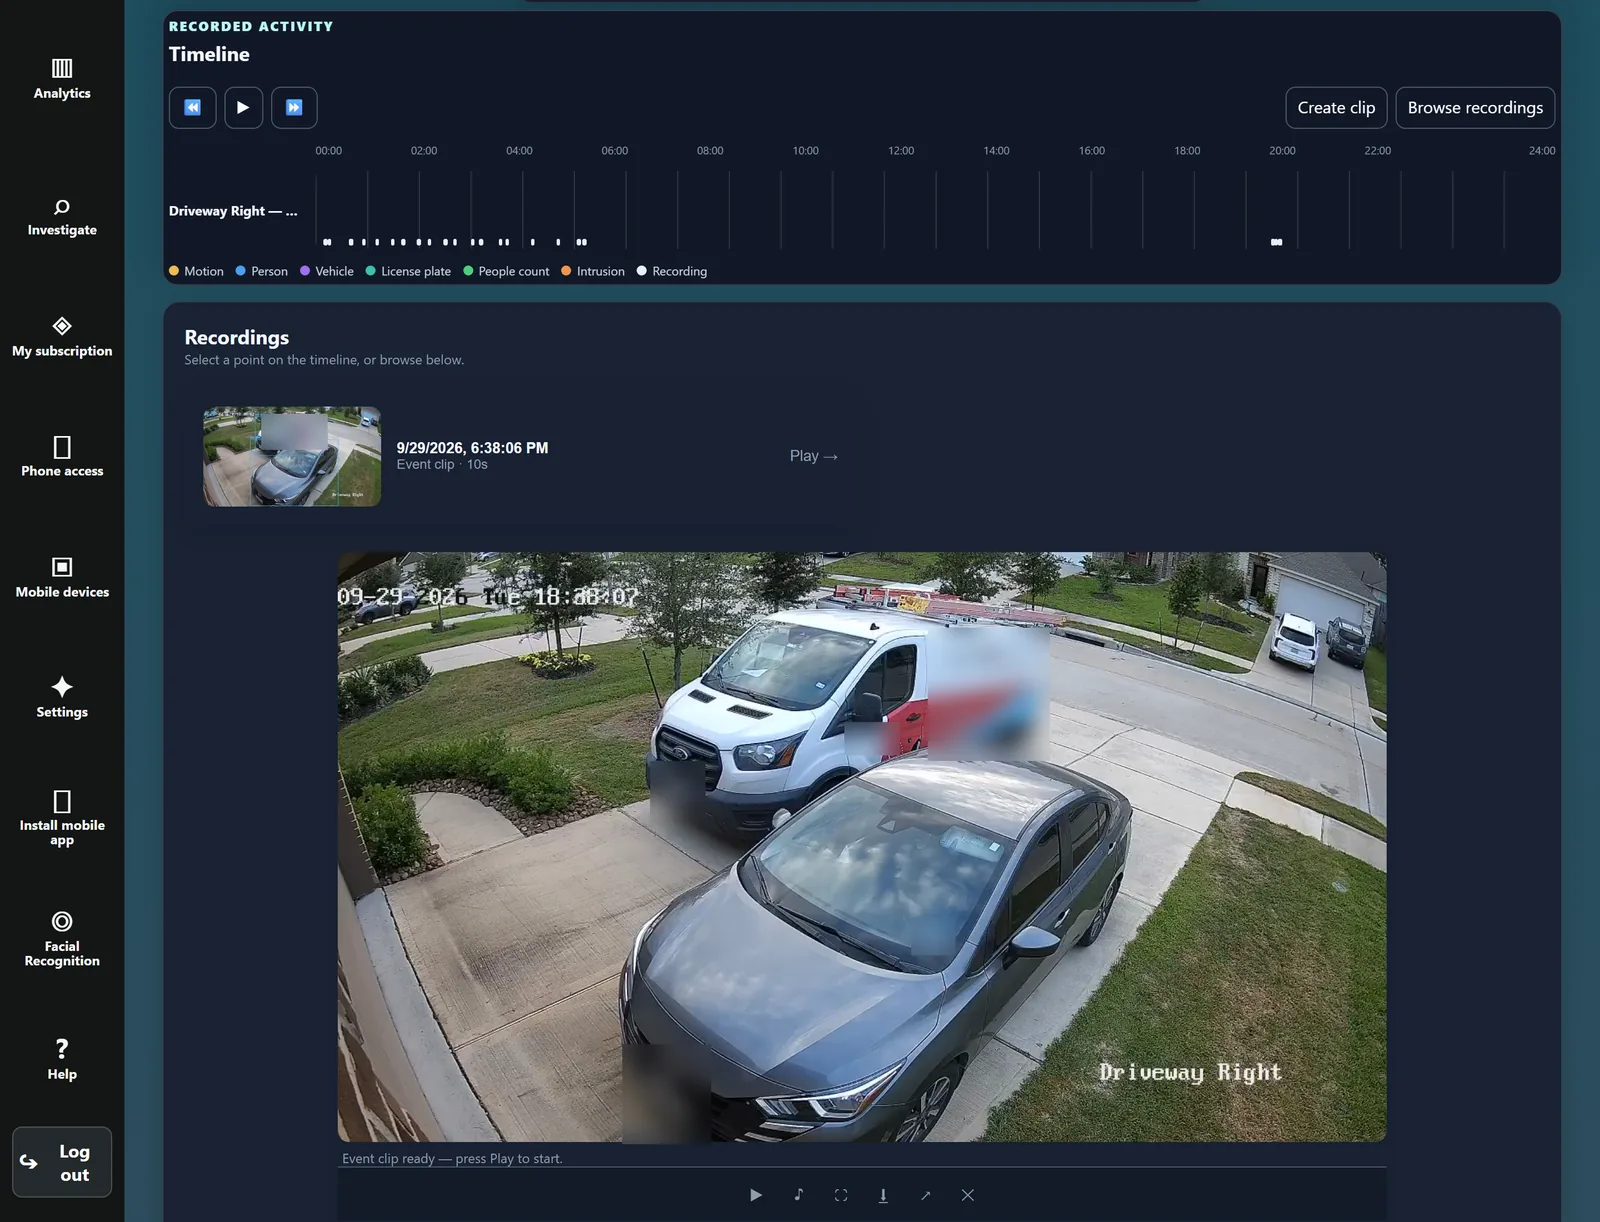Click the Recordings heading
The width and height of the screenshot is (1600, 1222).
point(237,338)
